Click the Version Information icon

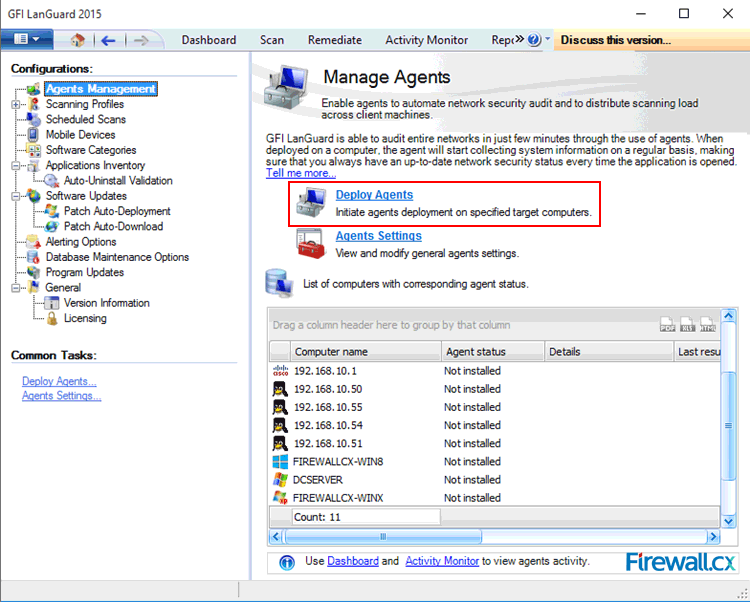click(x=52, y=303)
